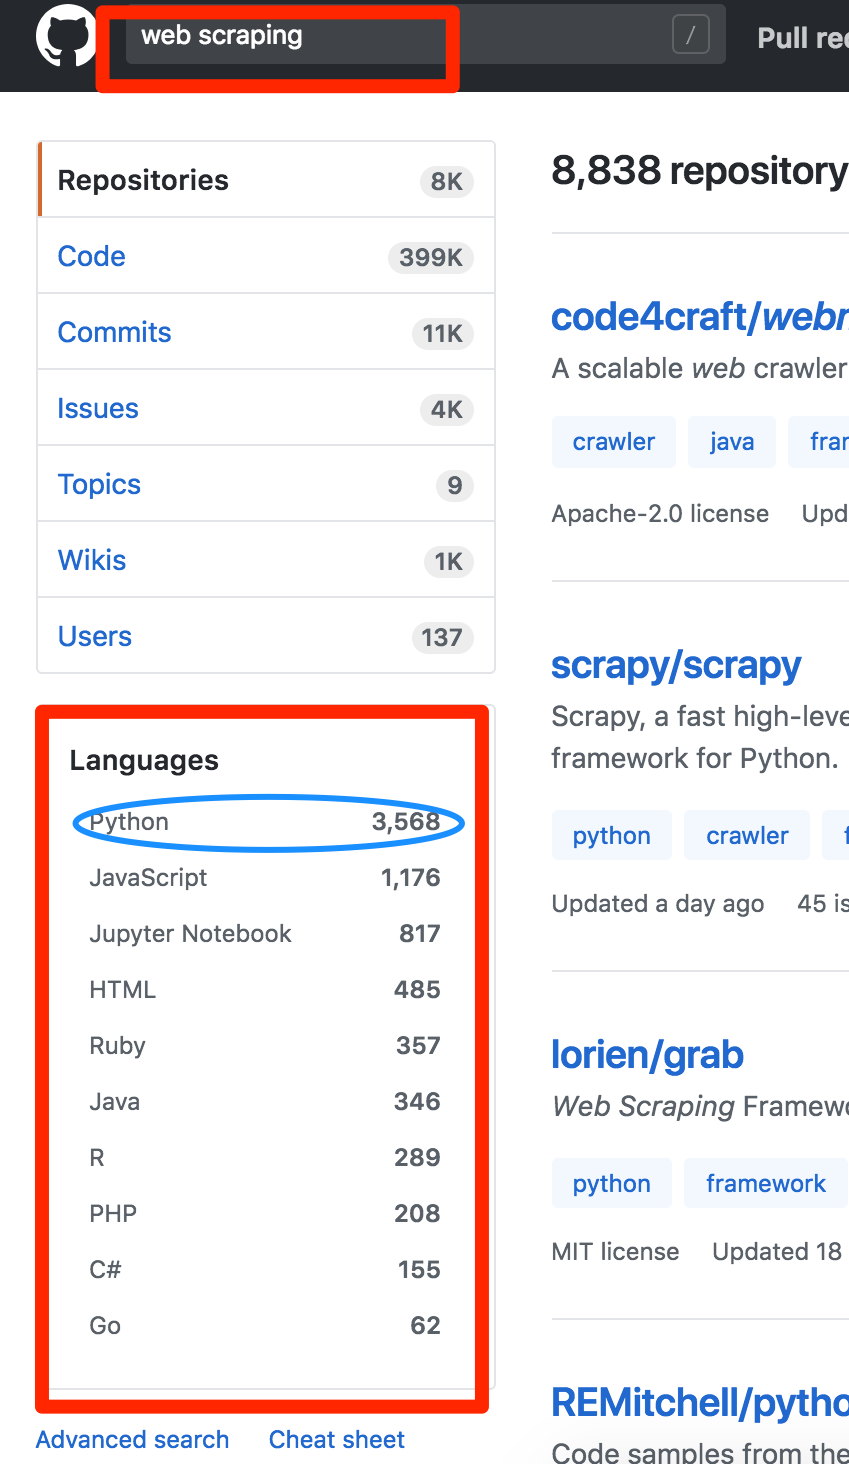Viewport: 849px width, 1464px height.
Task: Open the Code results tab
Action: tap(92, 256)
